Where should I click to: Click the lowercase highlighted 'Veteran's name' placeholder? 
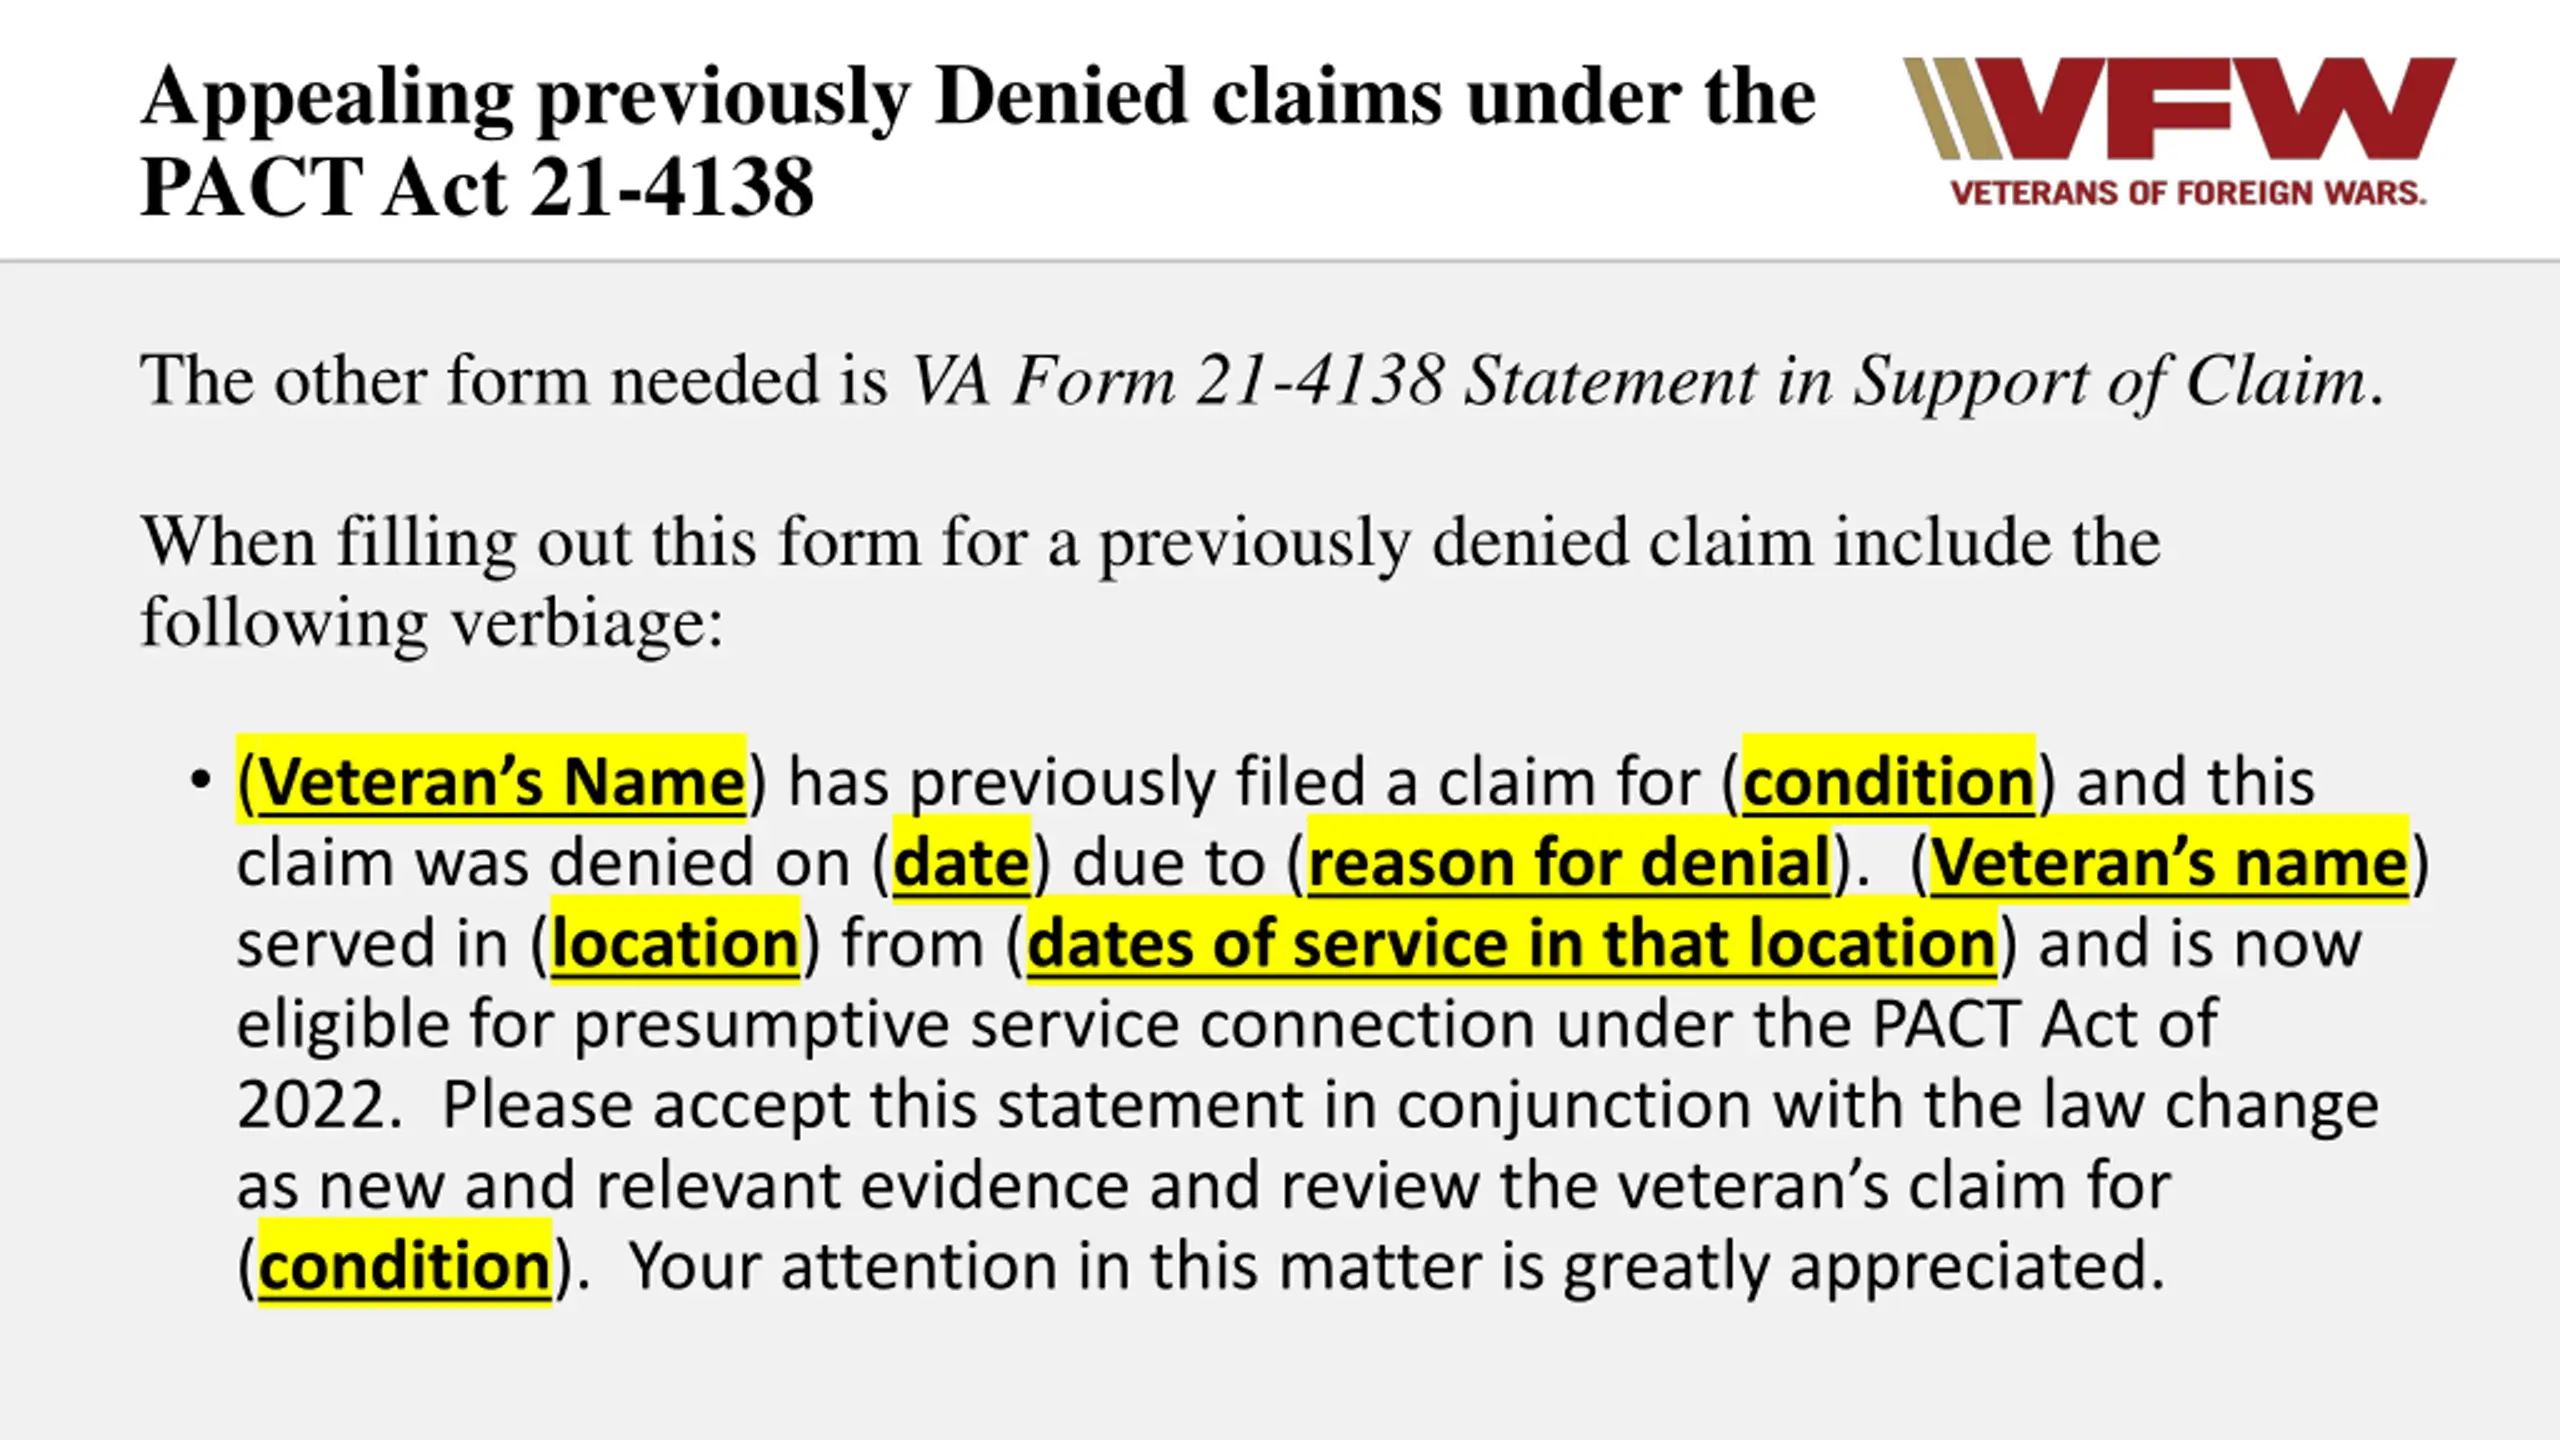[x=2168, y=862]
